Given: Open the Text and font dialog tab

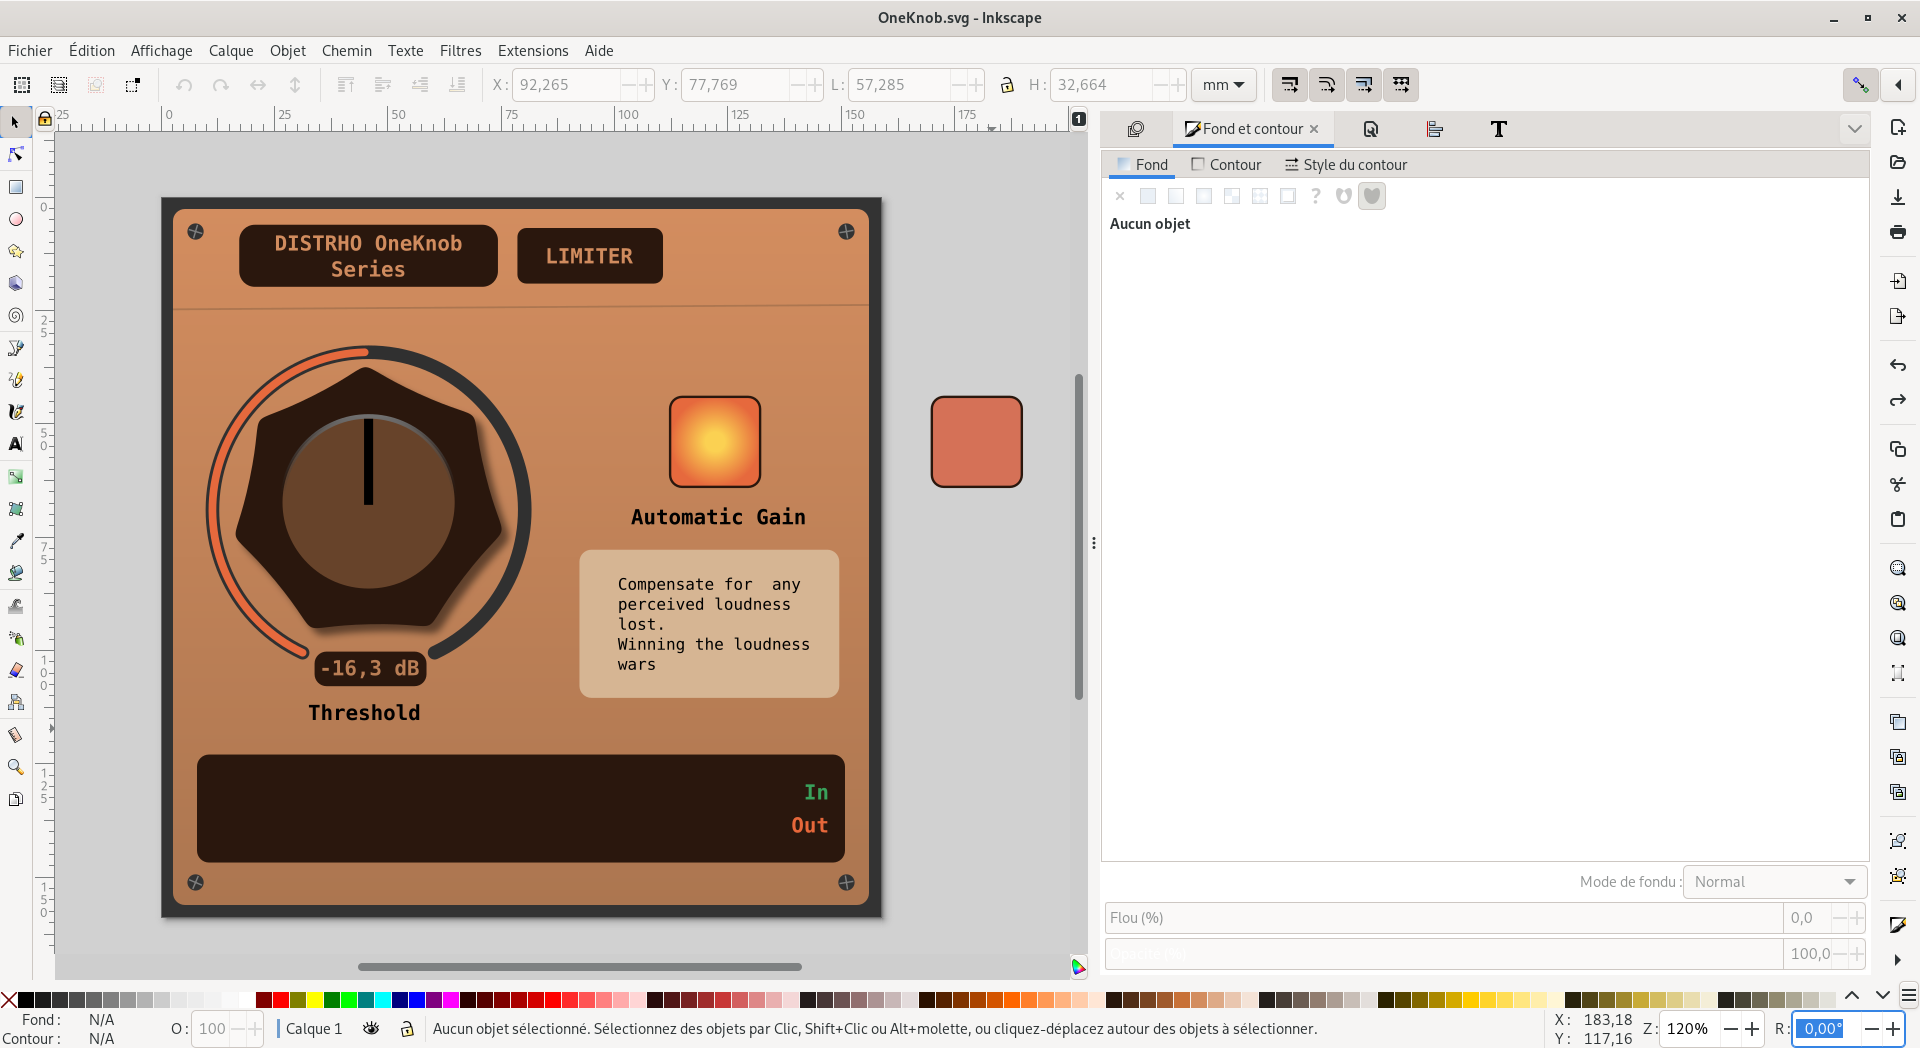Looking at the screenshot, I should 1499,129.
